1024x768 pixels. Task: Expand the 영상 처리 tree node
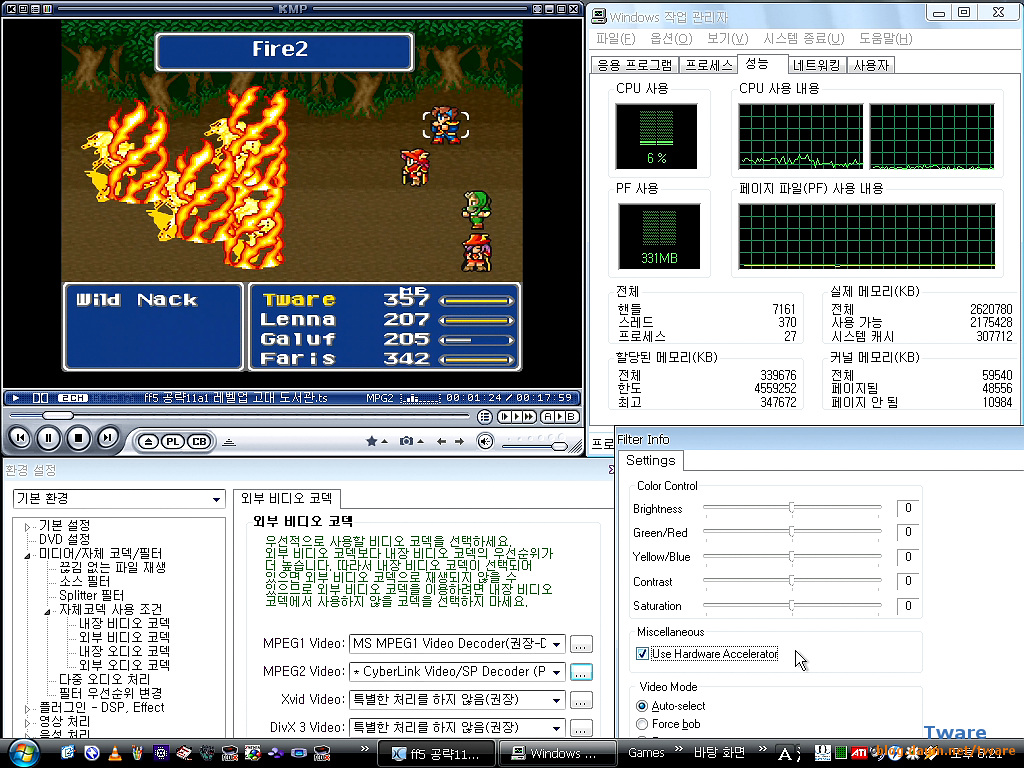coord(28,722)
